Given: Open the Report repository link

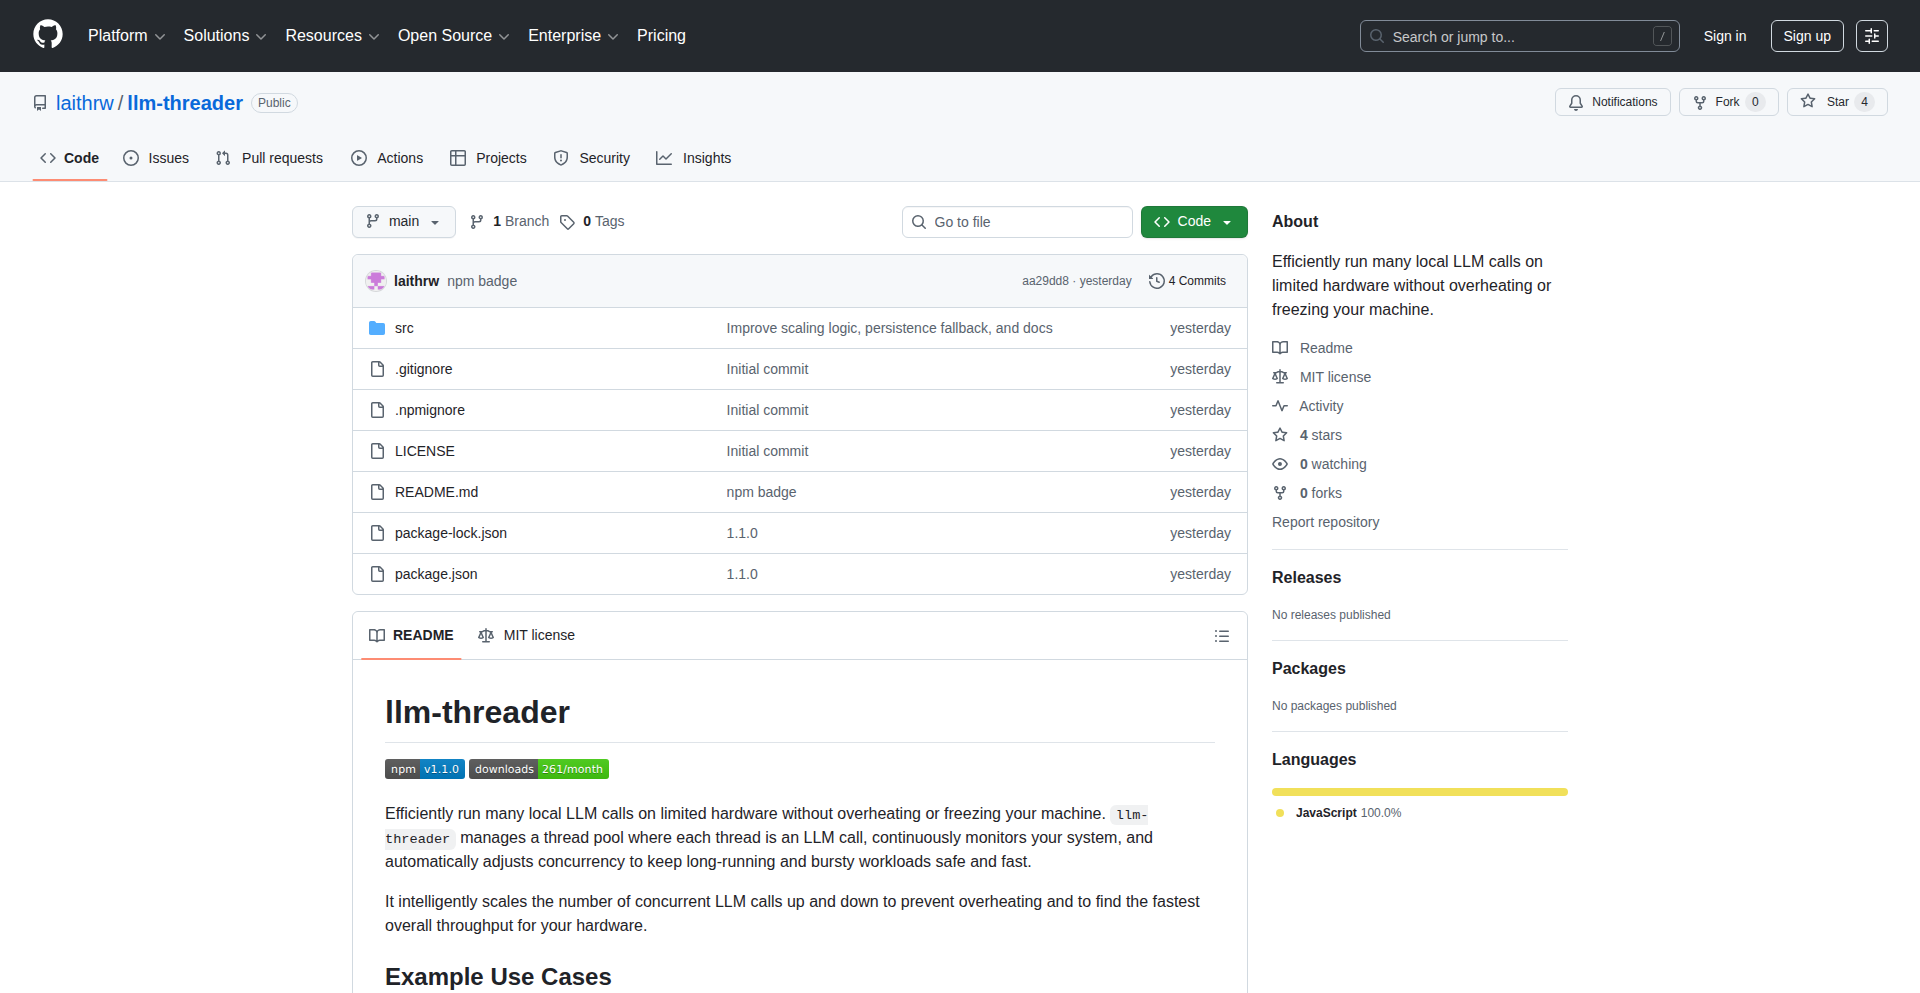Looking at the screenshot, I should pyautogui.click(x=1325, y=522).
